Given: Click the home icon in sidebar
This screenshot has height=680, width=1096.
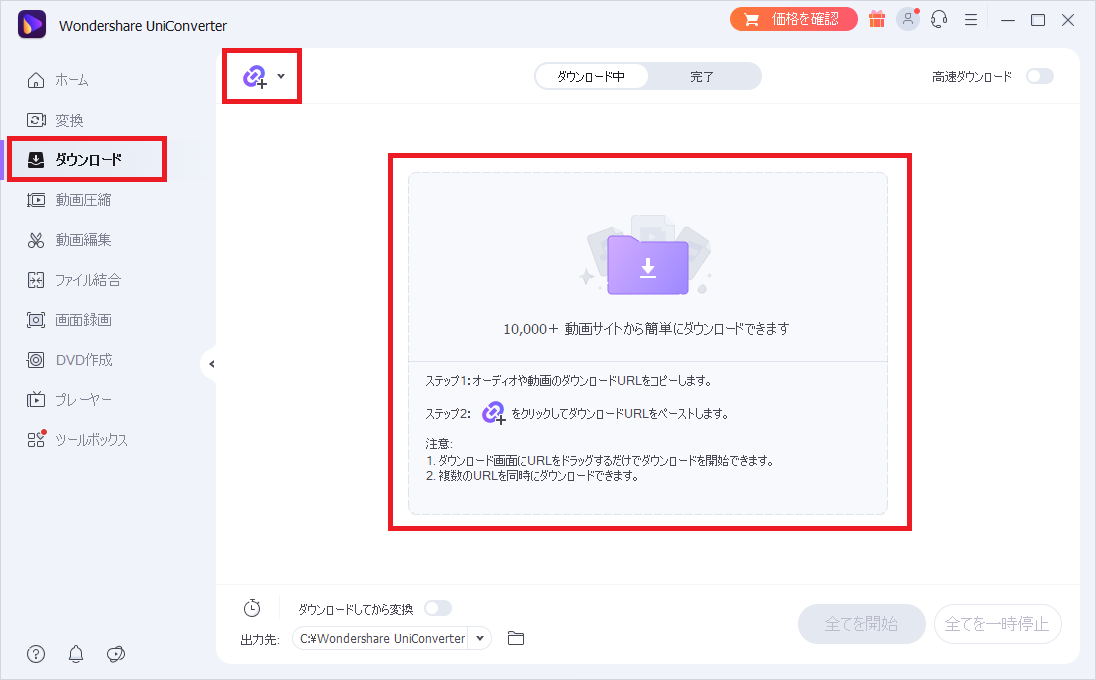Looking at the screenshot, I should (x=36, y=80).
